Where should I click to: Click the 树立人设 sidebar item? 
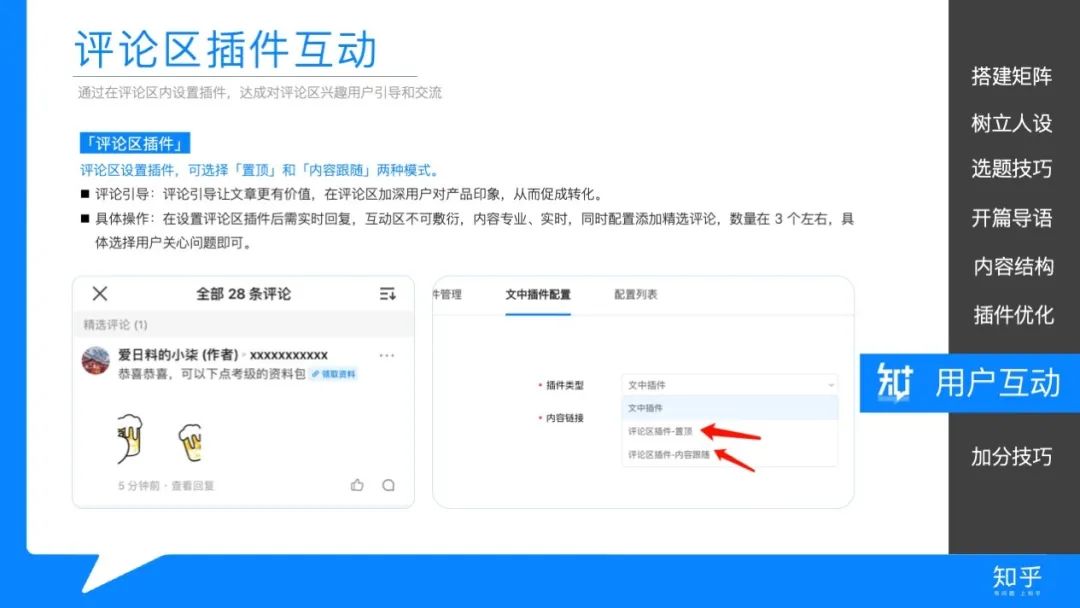pyautogui.click(x=1012, y=123)
